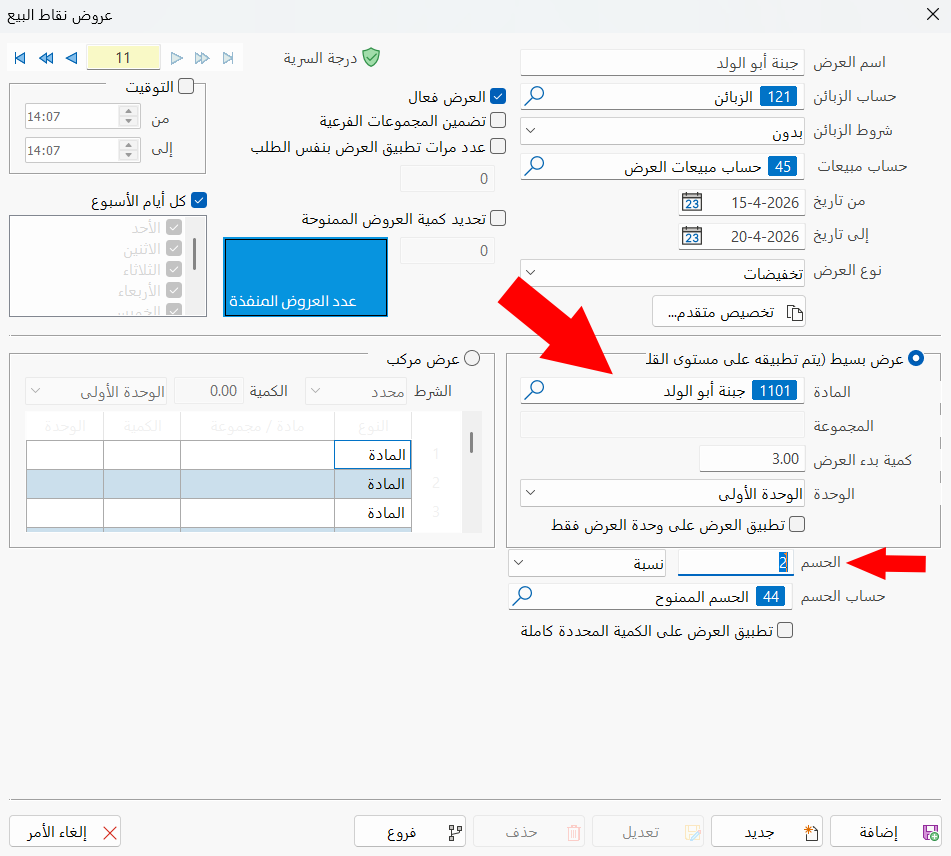Open calendar for the to-date 20-4-2026
Viewport: 951px width, 856px height.
(692, 236)
